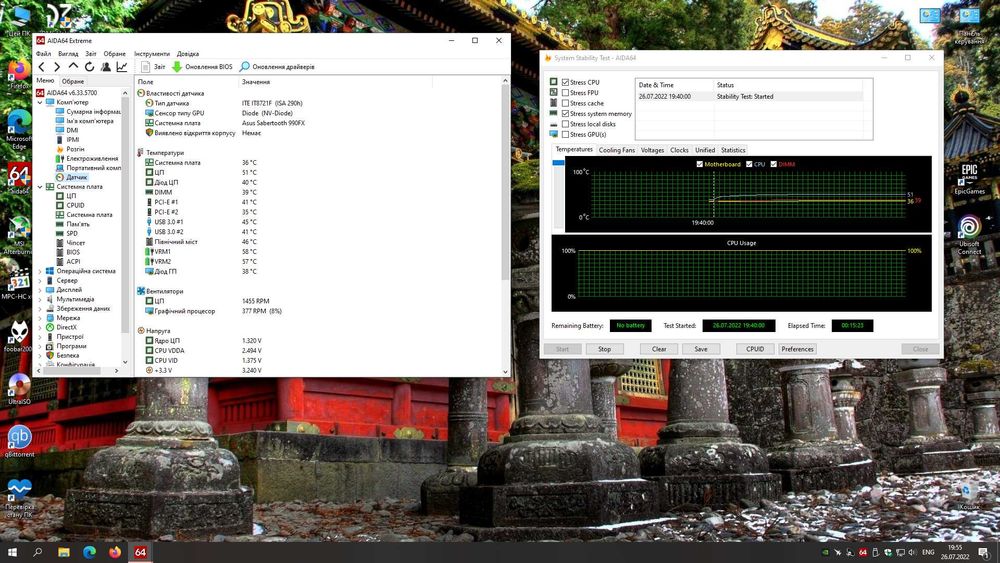The width and height of the screenshot is (1000, 563).
Task: Open the qBittorrent desktop shortcut
Action: 19,441
